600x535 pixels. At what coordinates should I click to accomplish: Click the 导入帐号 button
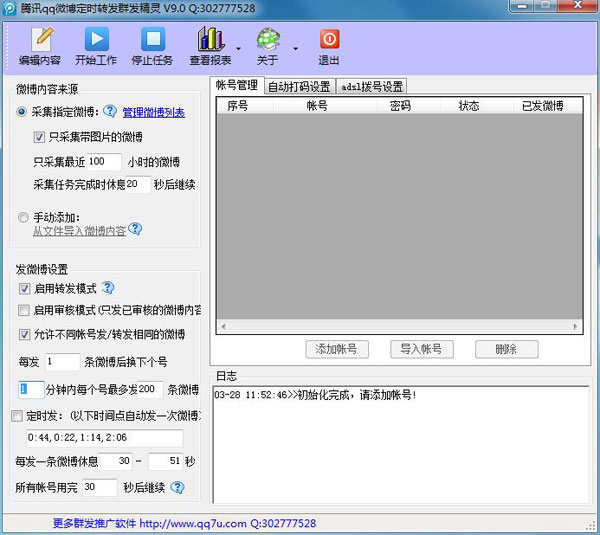pyautogui.click(x=422, y=349)
